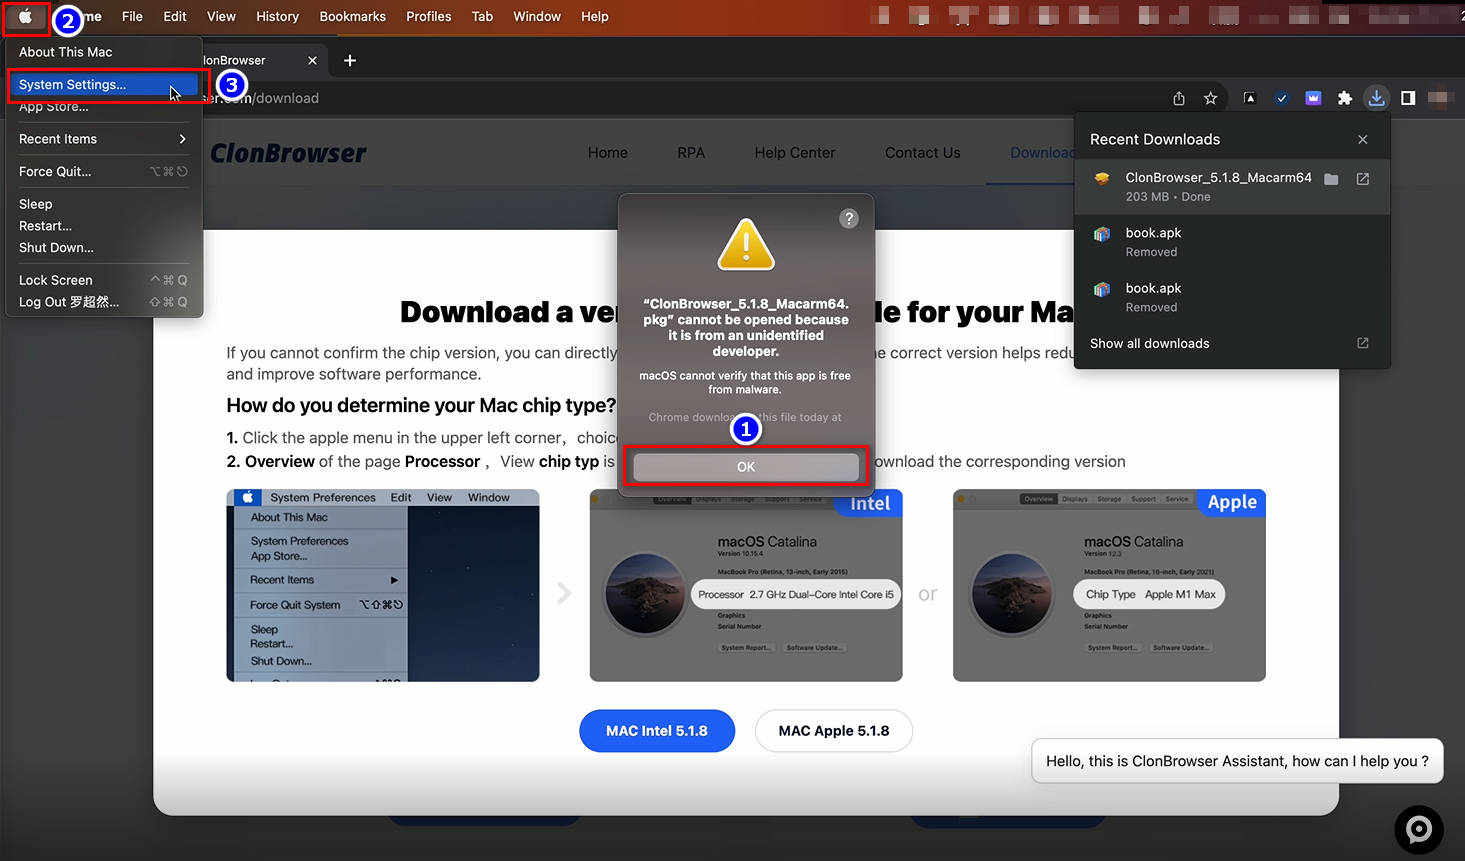Click the blue checkmark extension icon
This screenshot has height=861, width=1465.
pos(1282,98)
